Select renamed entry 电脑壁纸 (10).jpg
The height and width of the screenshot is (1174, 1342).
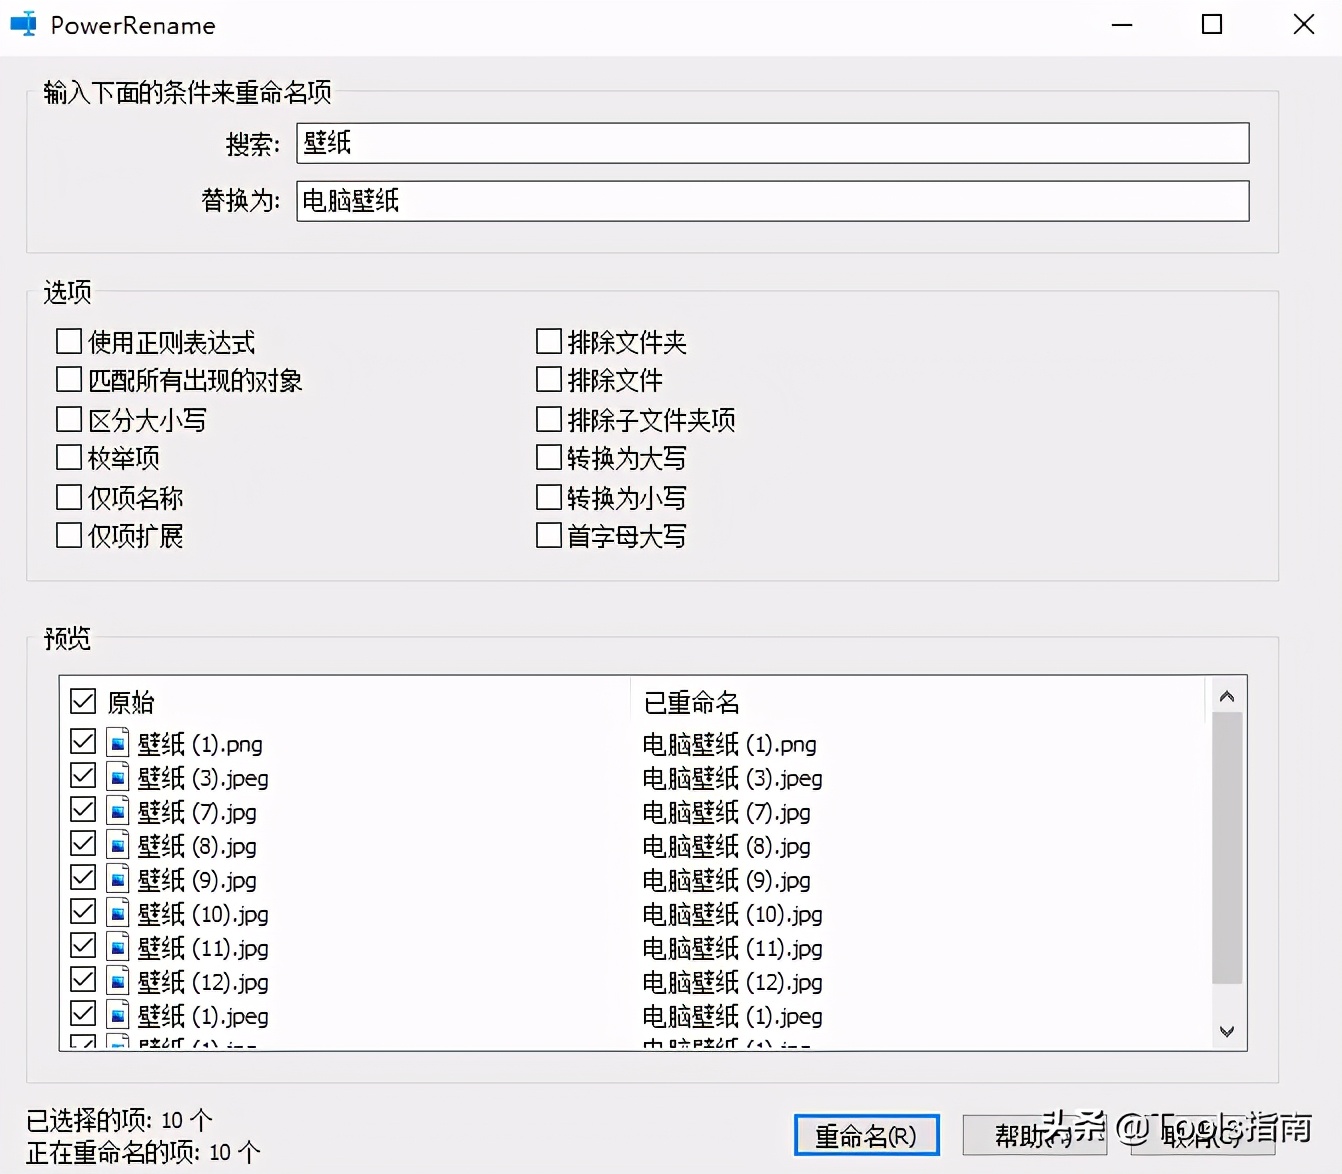point(732,914)
